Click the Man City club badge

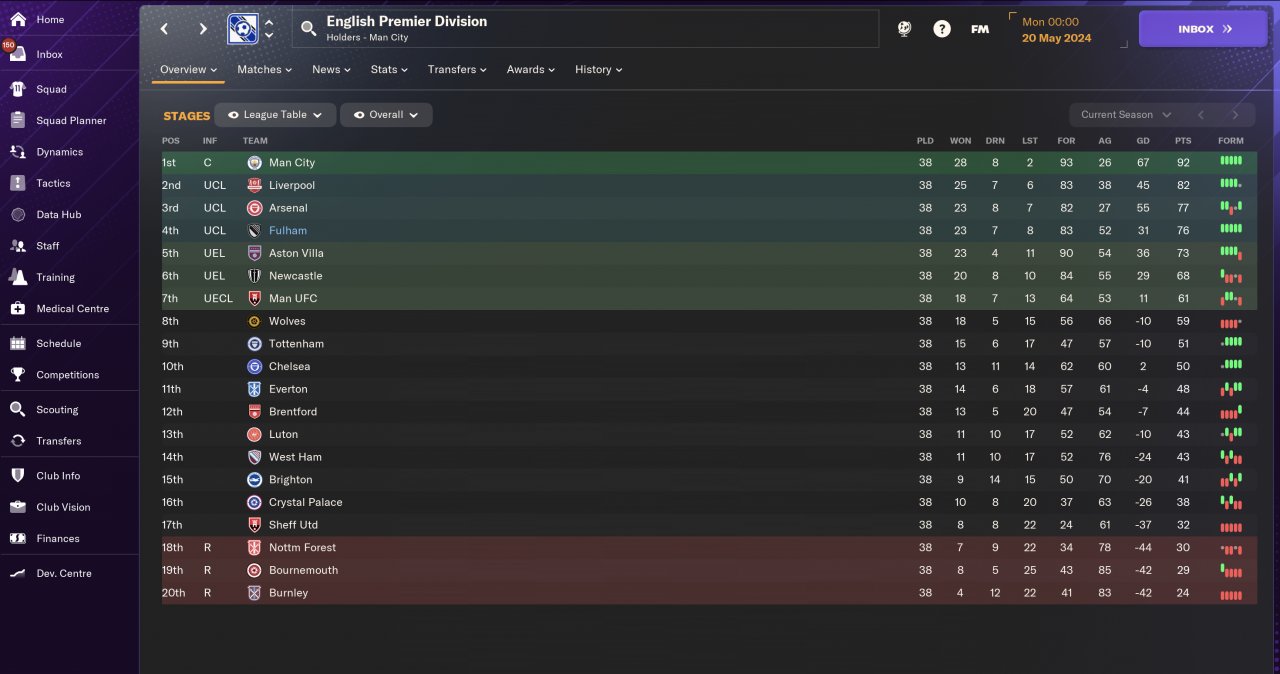click(x=254, y=162)
